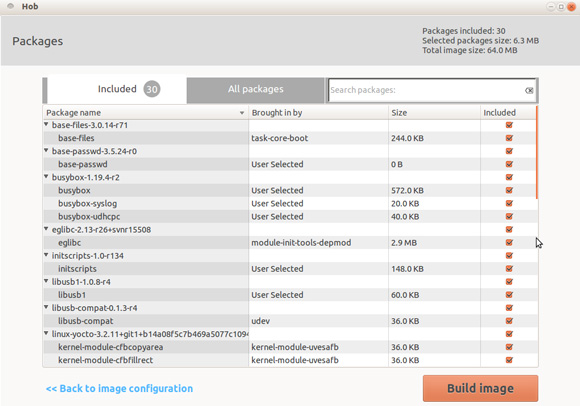The width and height of the screenshot is (580, 406).
Task: Uncheck the busybox-syslog included checkbox
Action: [509, 203]
